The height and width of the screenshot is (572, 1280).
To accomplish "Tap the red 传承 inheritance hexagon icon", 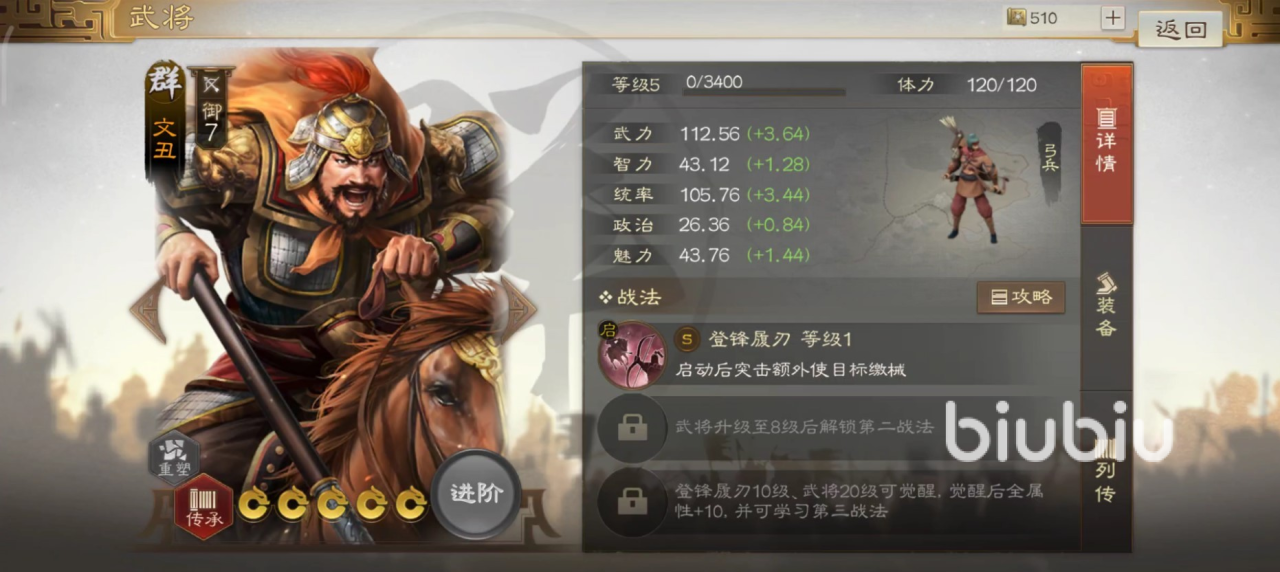I will 204,506.
